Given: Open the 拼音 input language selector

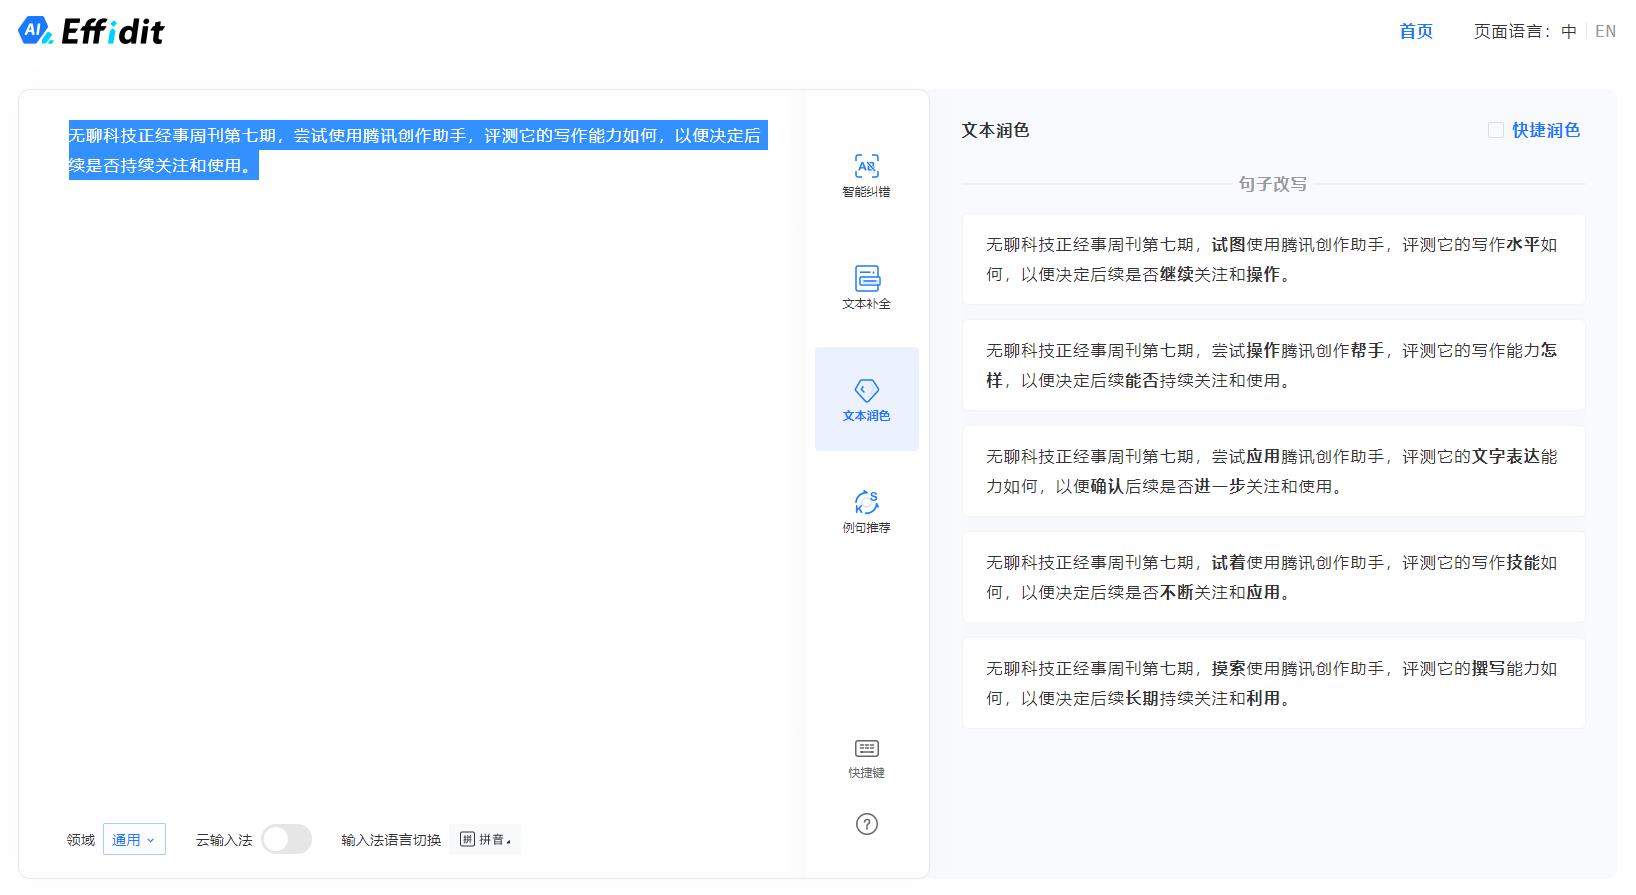Looking at the screenshot, I should coord(485,839).
